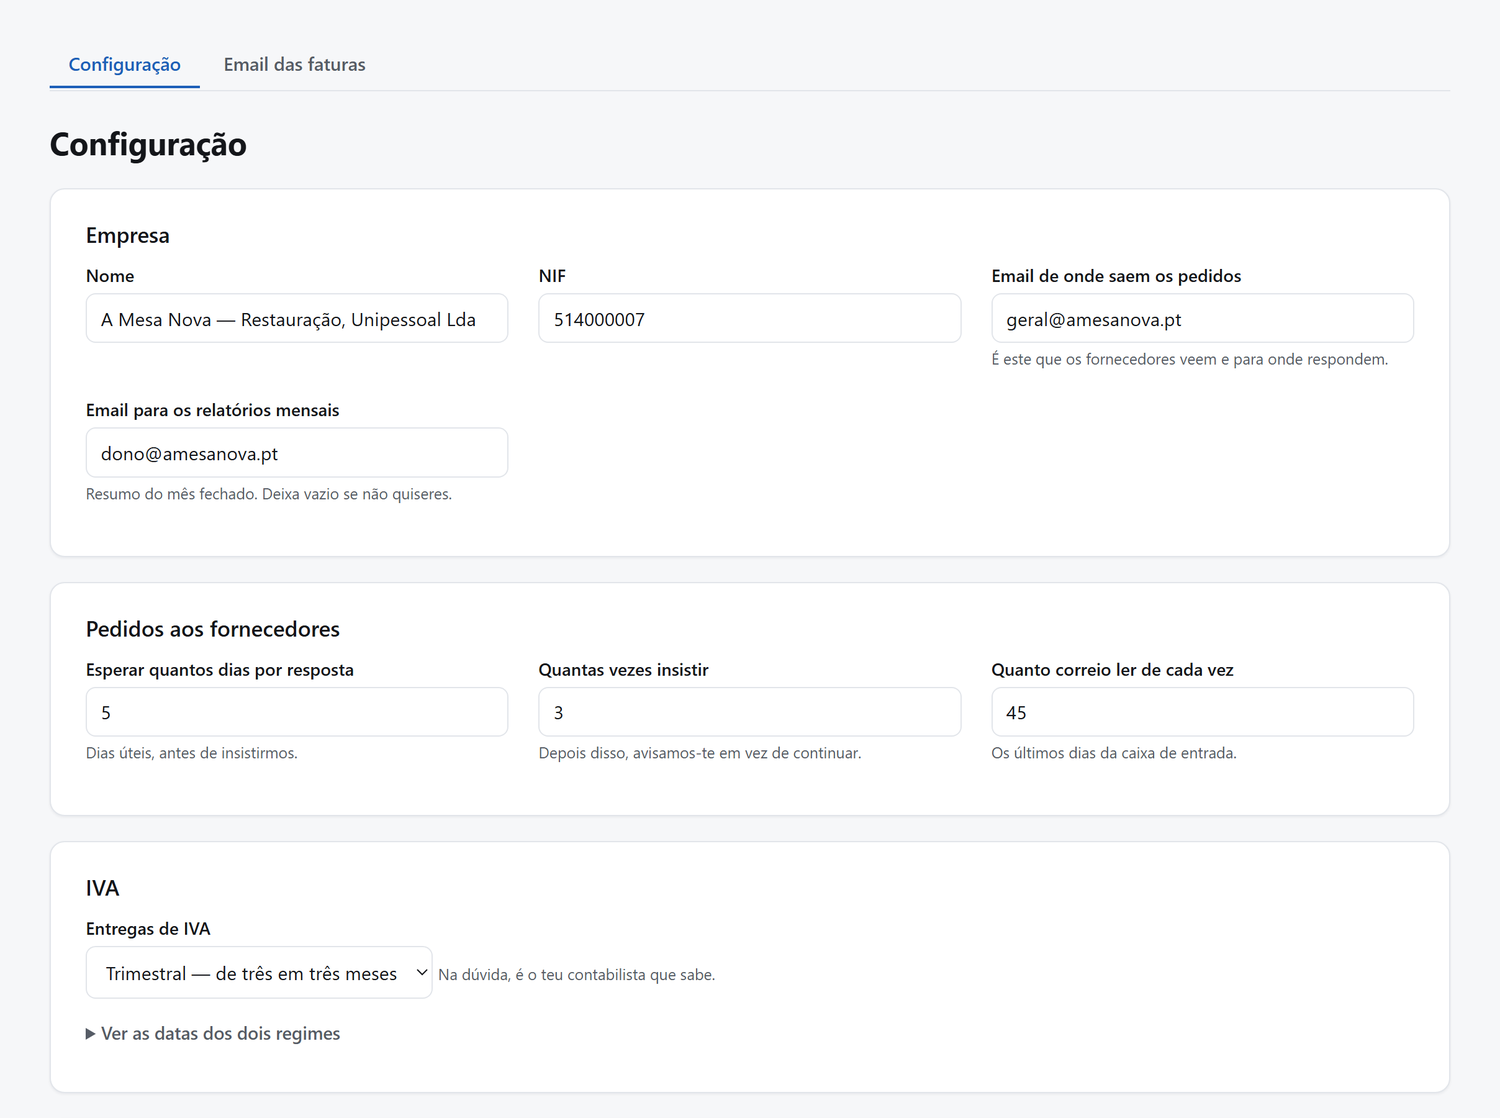The height and width of the screenshot is (1118, 1500).
Task: Edit the Quanto correio ler field
Action: 1203,712
